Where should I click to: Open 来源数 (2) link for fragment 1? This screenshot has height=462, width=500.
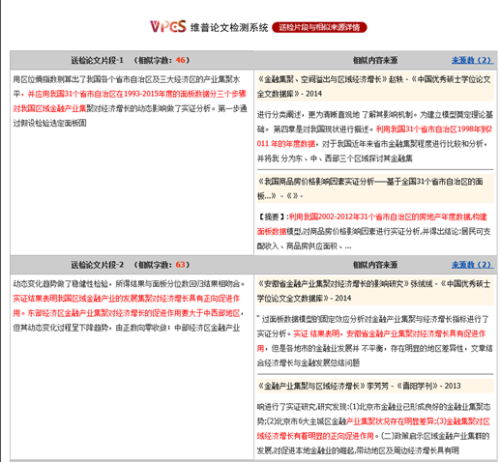click(x=472, y=60)
